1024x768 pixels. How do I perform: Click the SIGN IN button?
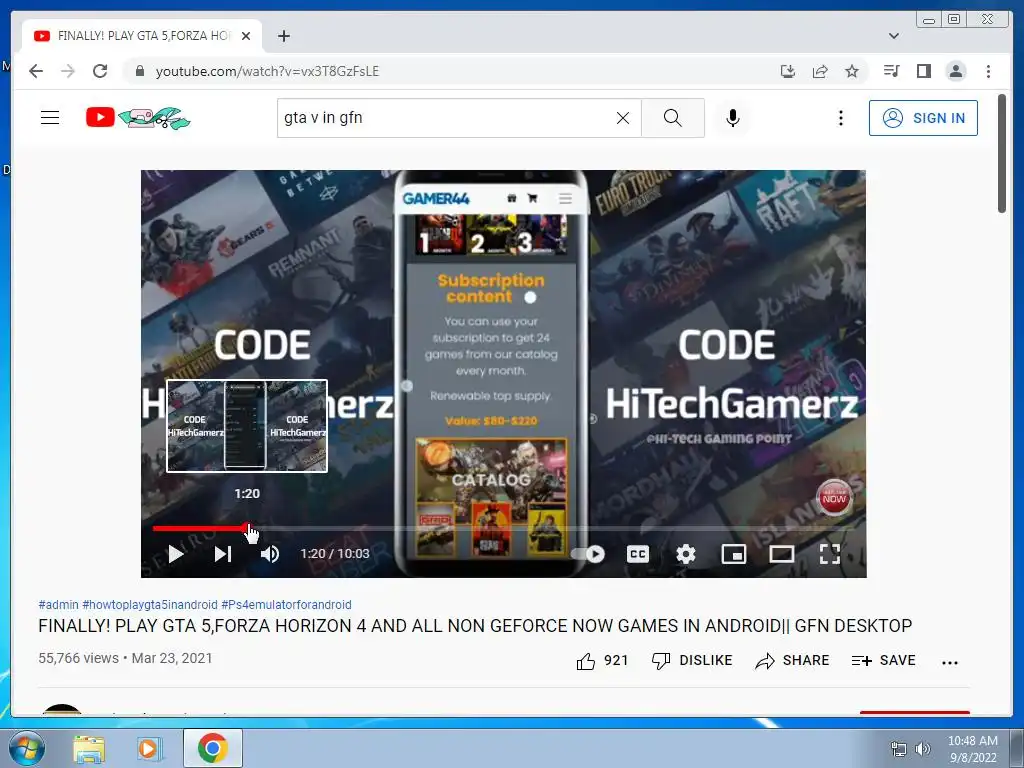[x=923, y=118]
